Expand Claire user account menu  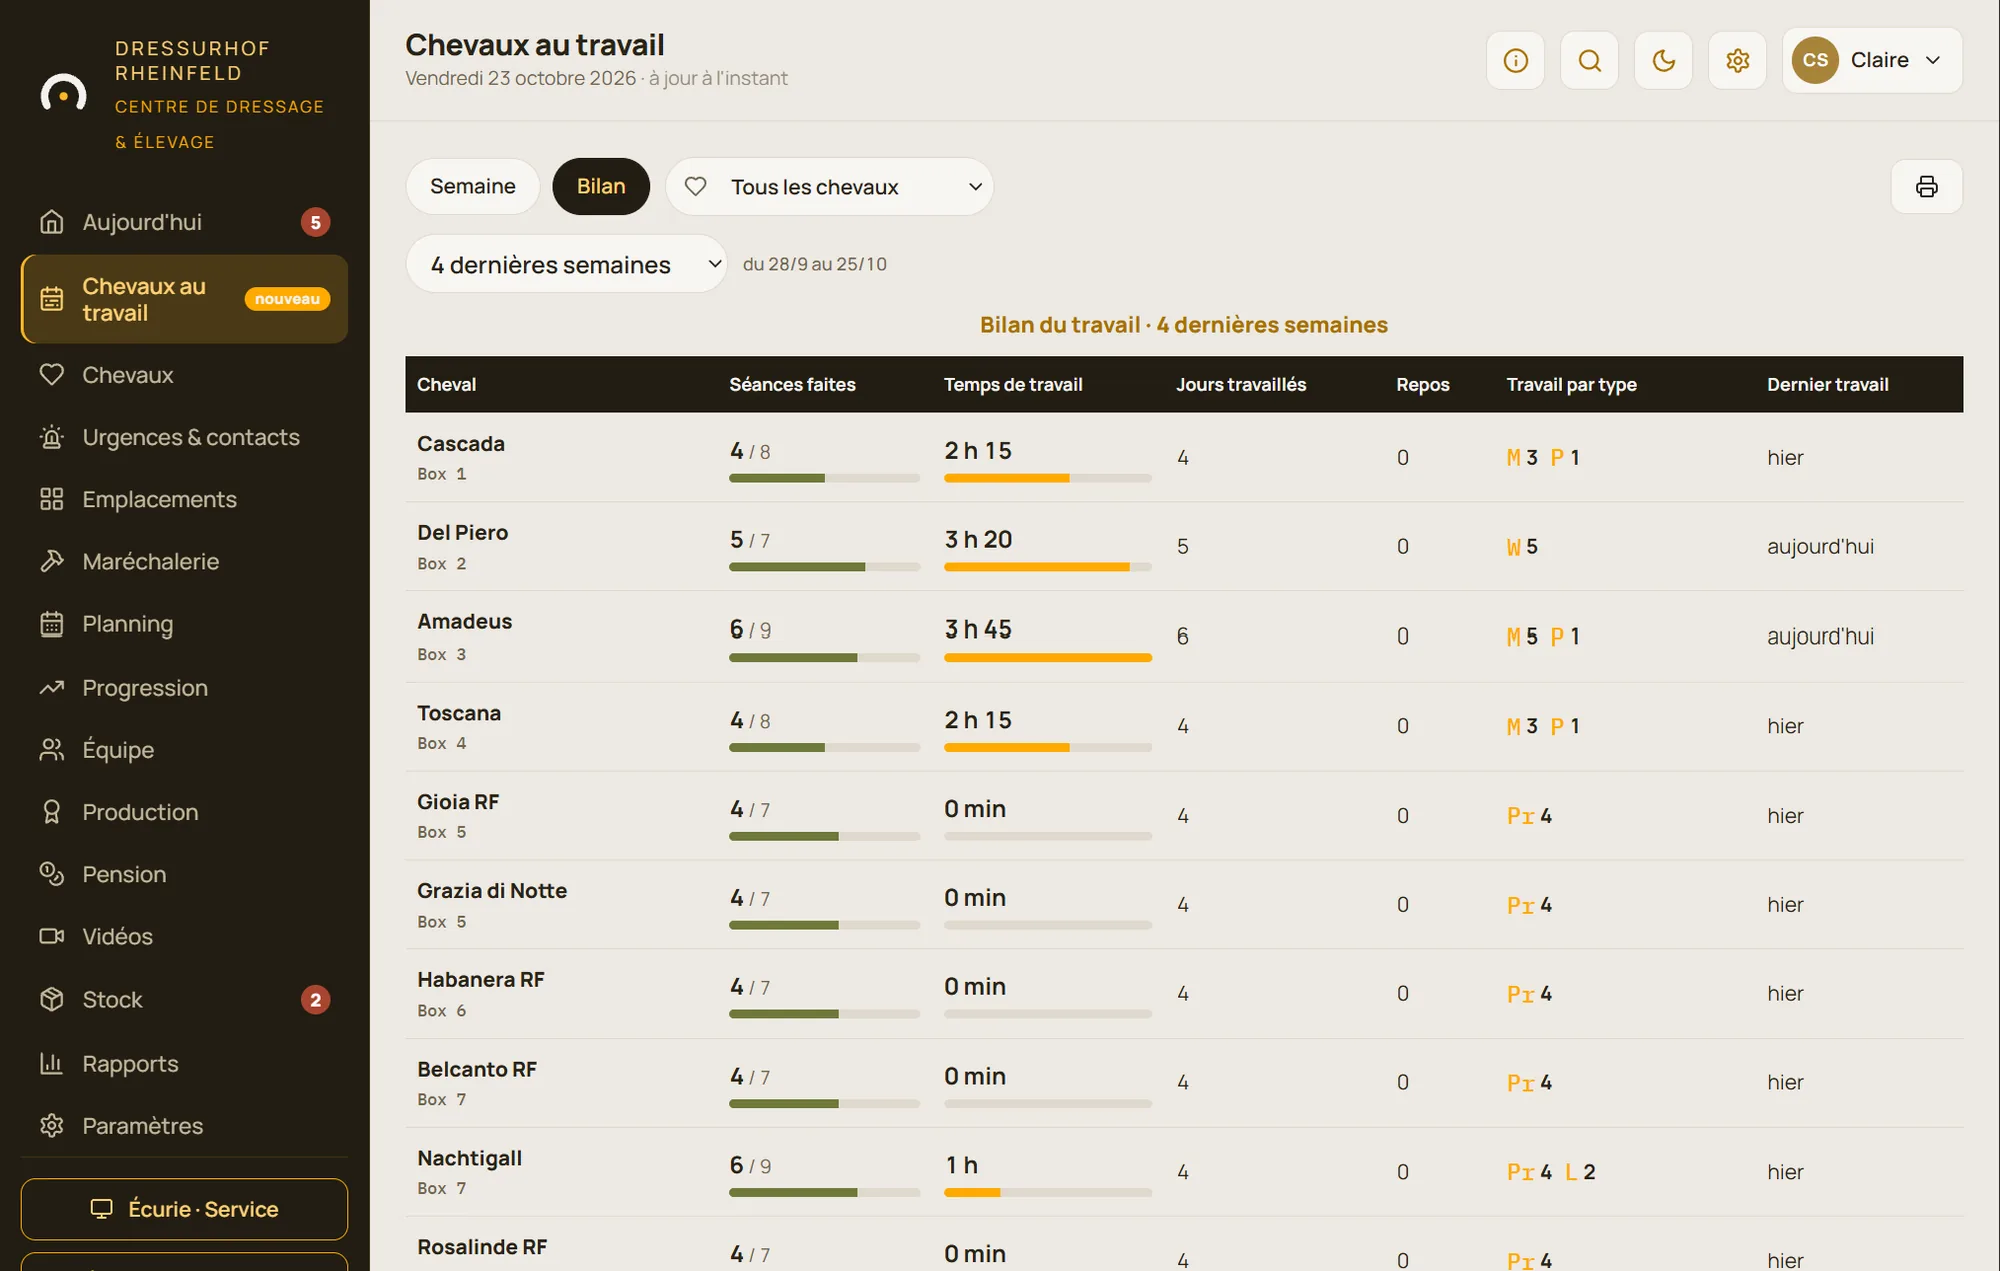[1872, 61]
